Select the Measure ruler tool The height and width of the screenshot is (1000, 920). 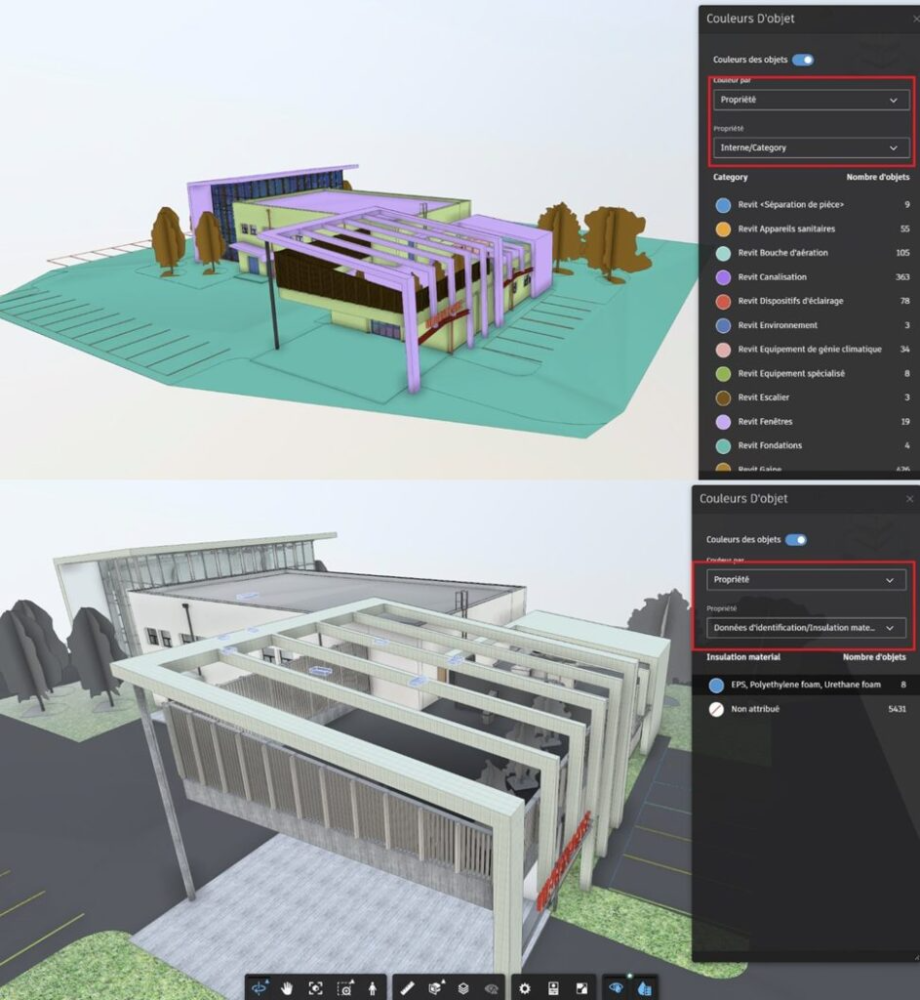tap(407, 988)
